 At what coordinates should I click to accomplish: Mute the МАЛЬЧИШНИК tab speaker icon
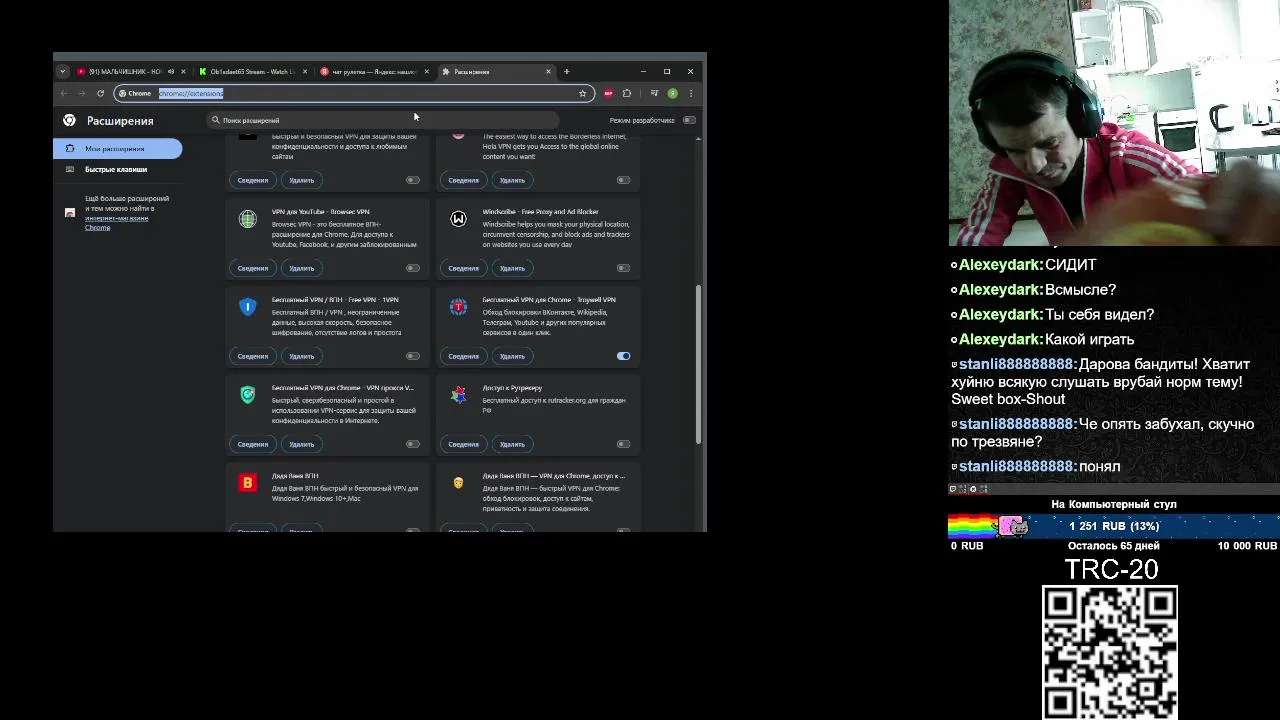pos(171,71)
